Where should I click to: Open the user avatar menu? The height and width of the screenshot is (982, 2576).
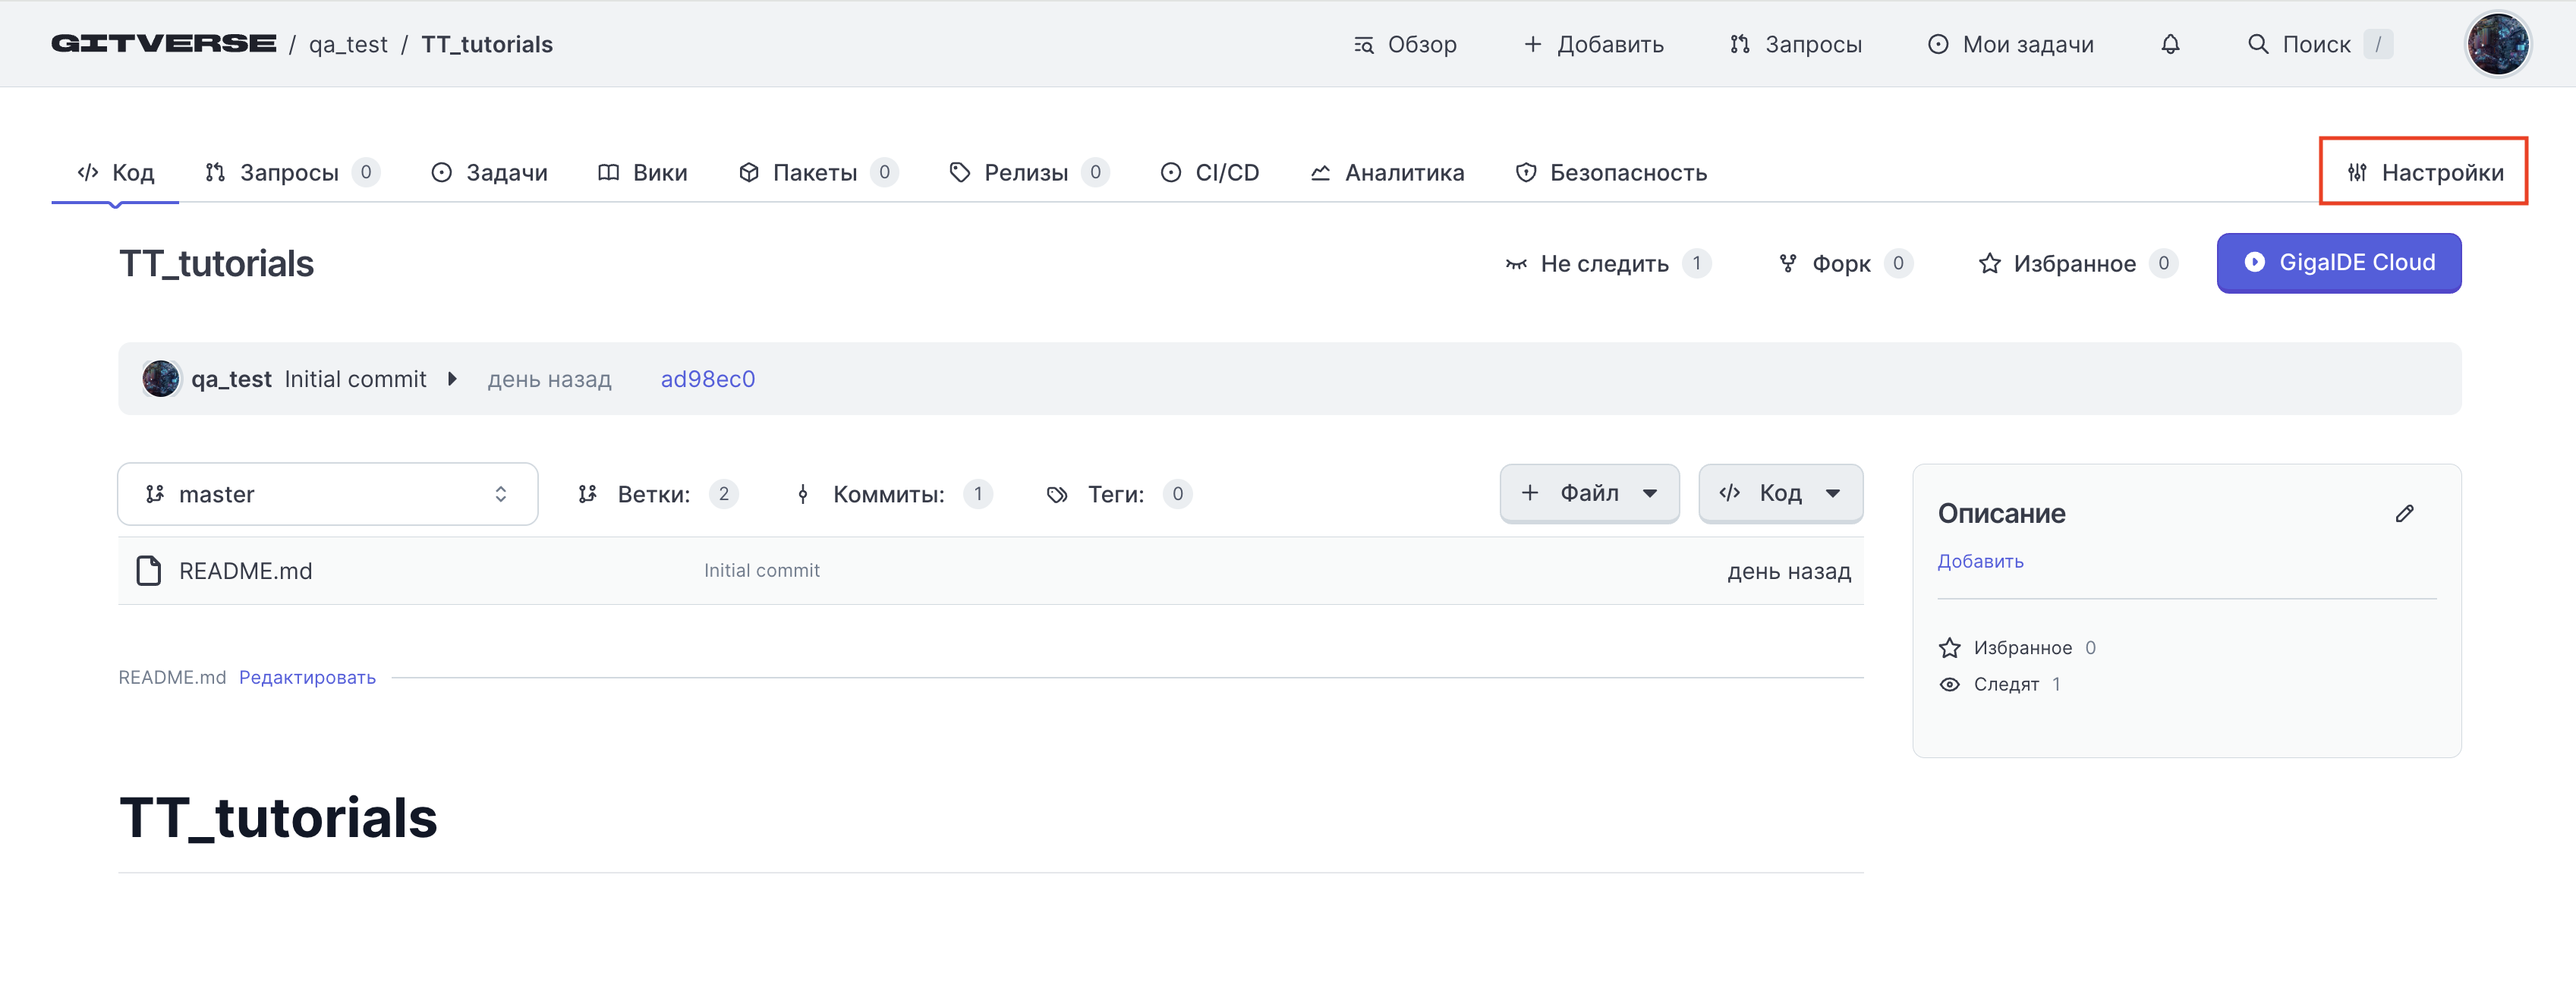pos(2498,44)
